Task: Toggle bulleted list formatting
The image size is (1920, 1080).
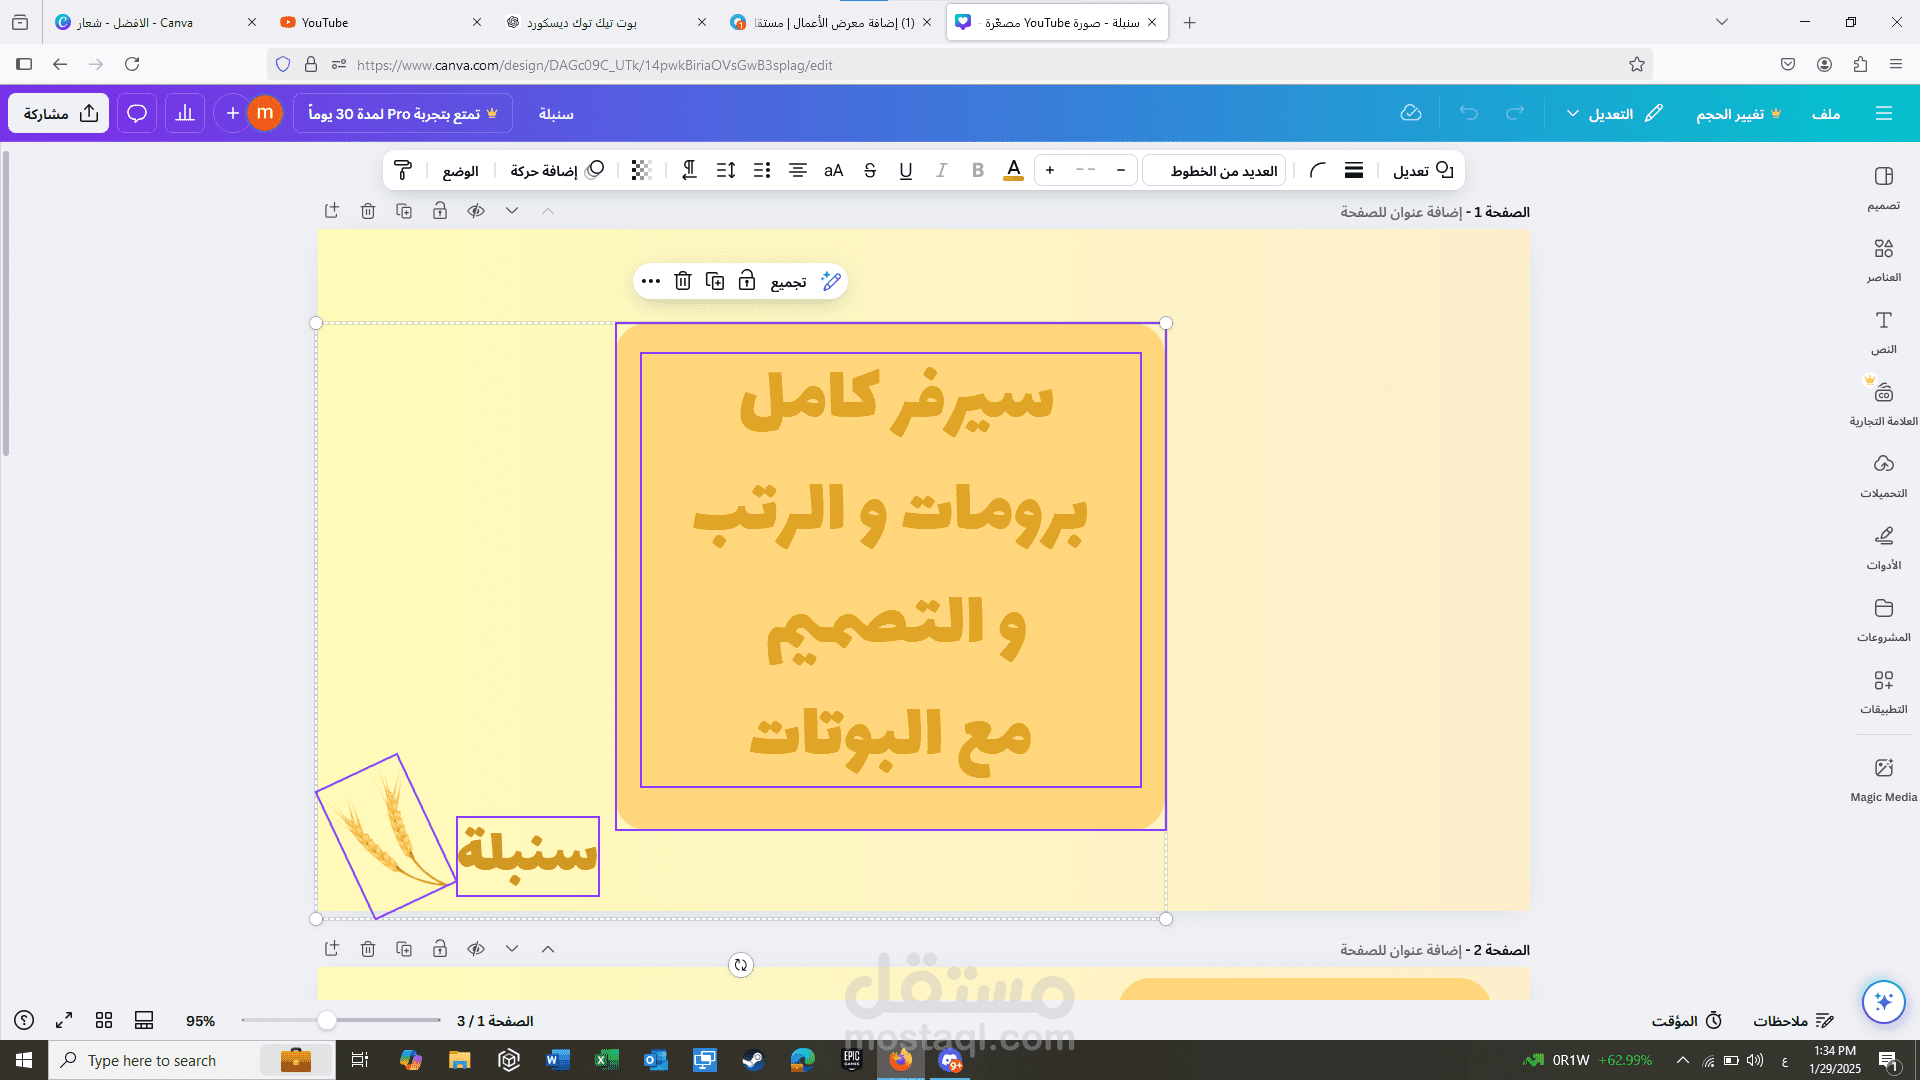Action: (x=762, y=170)
